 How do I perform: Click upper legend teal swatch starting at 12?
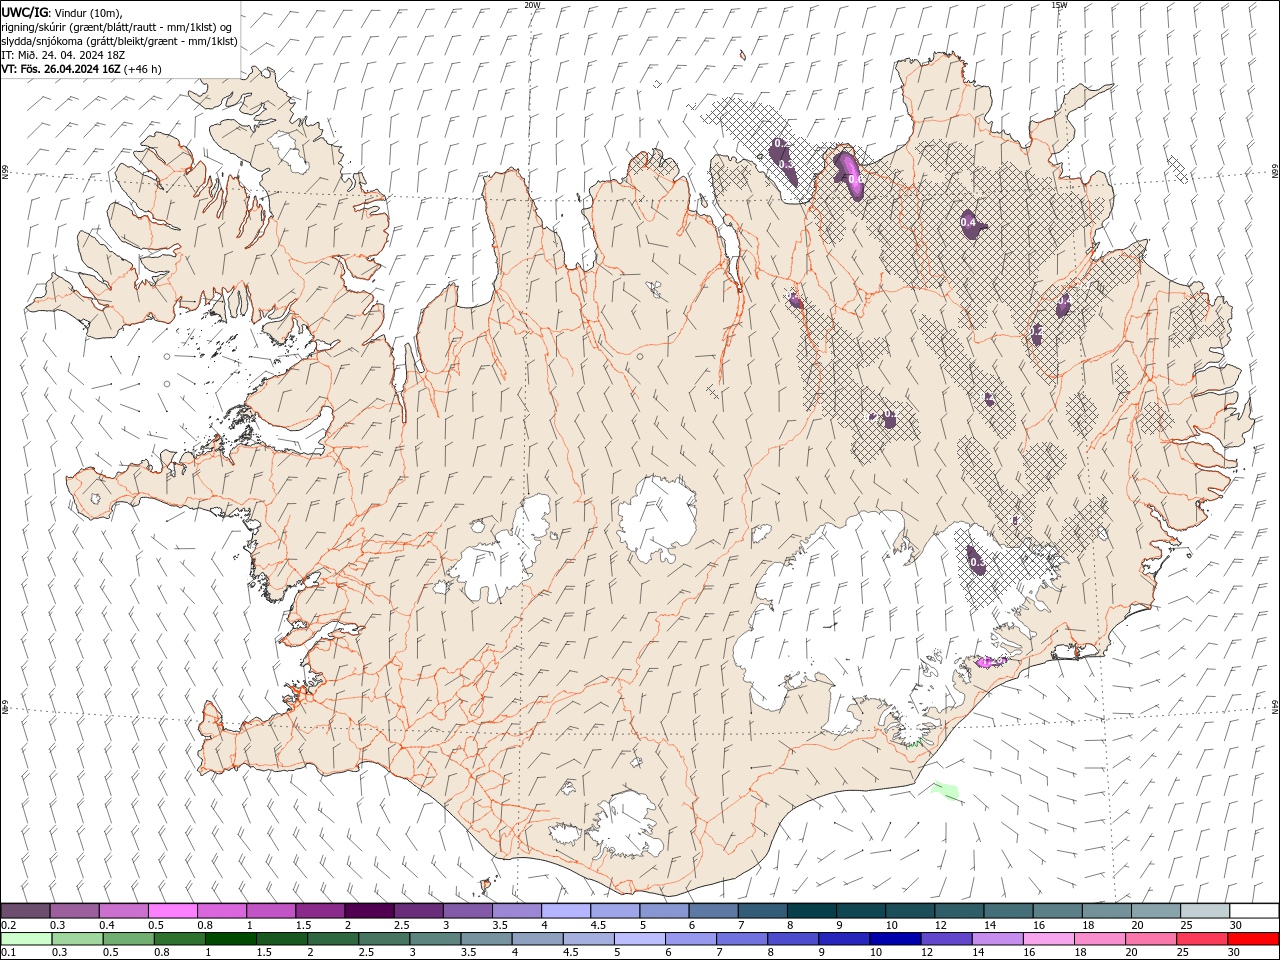[958, 911]
